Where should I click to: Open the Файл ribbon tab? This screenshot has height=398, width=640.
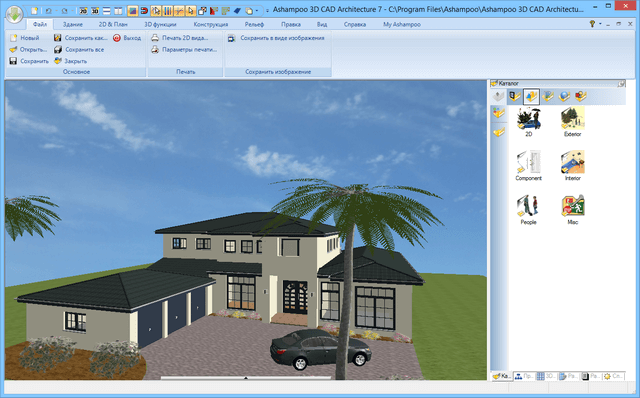pos(40,24)
